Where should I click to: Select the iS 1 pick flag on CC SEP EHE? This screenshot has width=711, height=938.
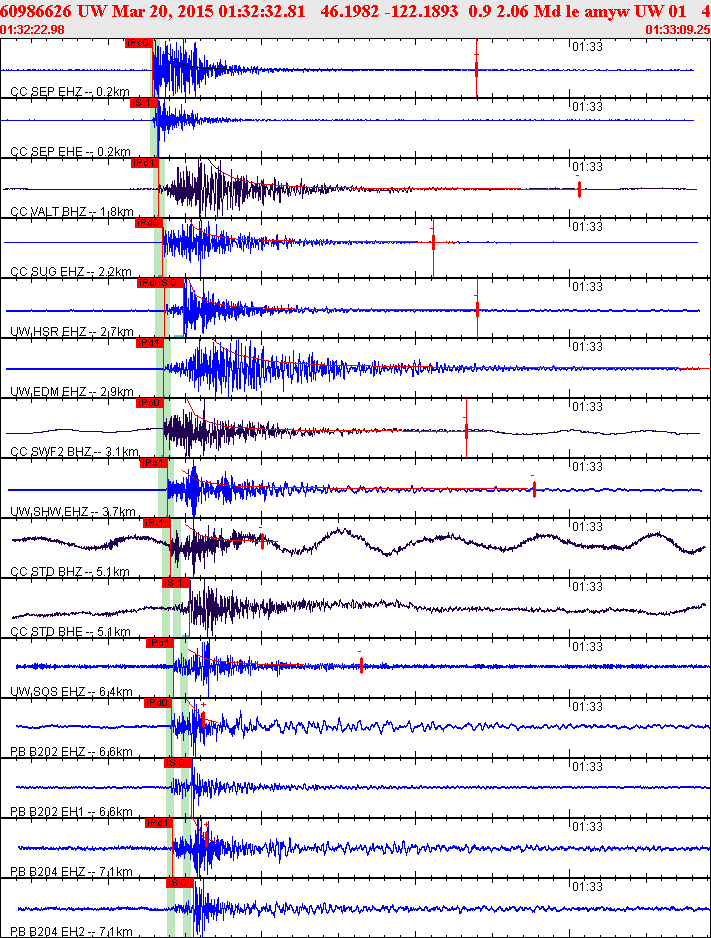[x=144, y=103]
